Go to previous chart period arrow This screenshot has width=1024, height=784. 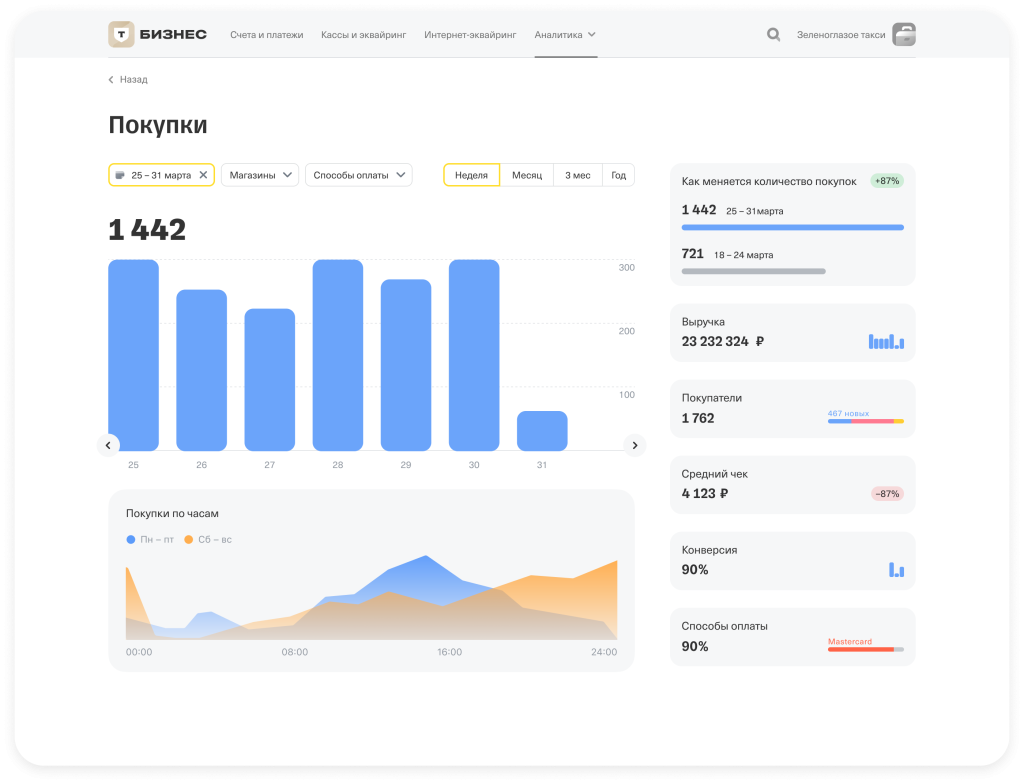point(108,445)
